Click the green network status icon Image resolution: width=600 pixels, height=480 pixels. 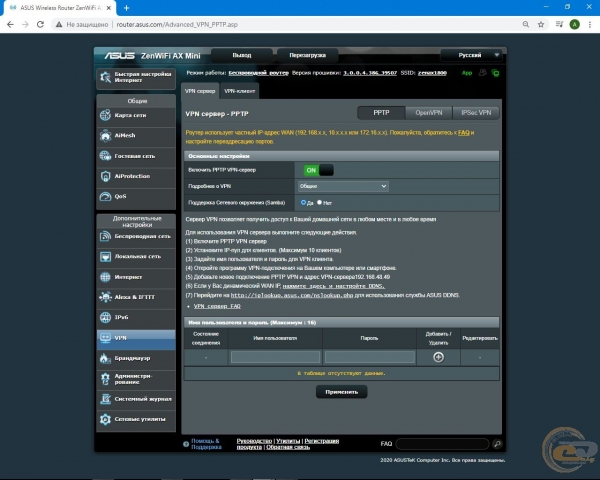coord(496,73)
